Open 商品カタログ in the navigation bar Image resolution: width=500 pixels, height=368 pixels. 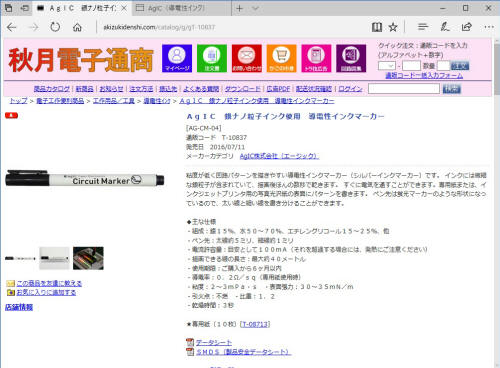pos(52,89)
